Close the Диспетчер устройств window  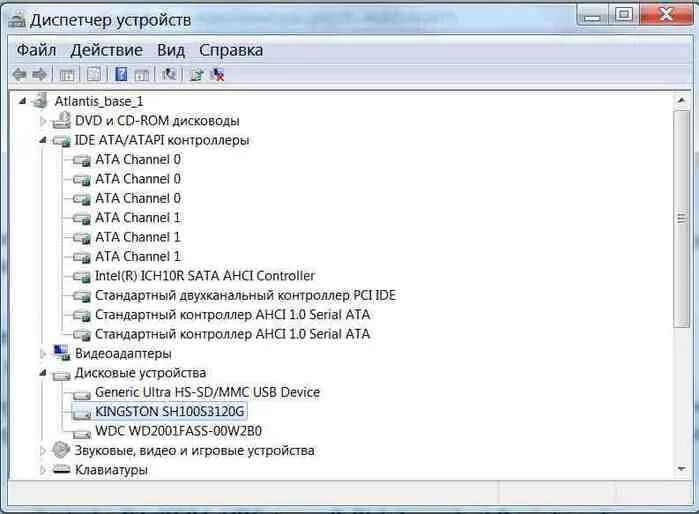coord(666,15)
